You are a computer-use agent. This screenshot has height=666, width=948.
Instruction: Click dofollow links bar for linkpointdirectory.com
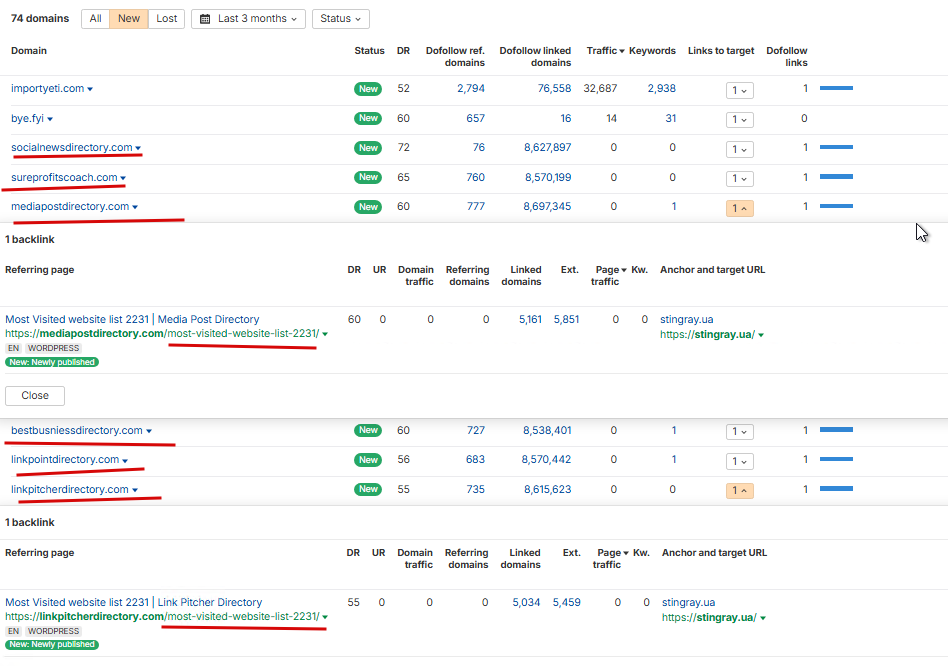tap(836, 459)
